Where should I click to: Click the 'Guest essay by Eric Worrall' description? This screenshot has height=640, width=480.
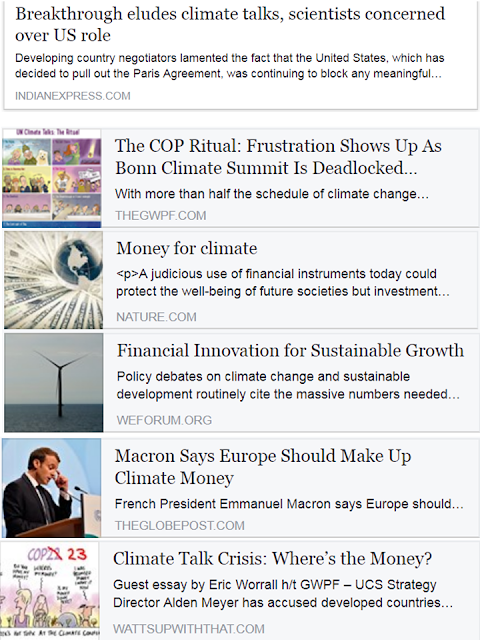pos(283,593)
